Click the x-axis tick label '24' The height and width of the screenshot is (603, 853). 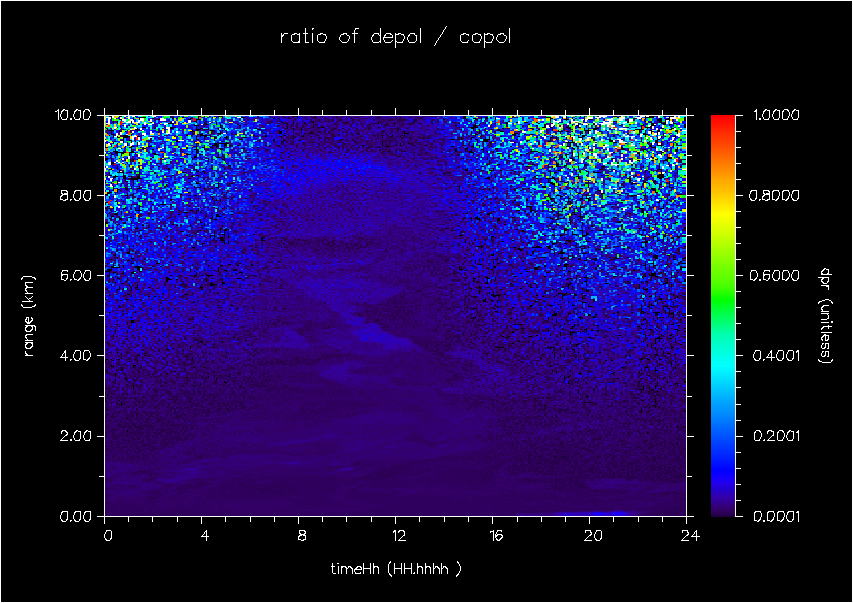(x=690, y=536)
